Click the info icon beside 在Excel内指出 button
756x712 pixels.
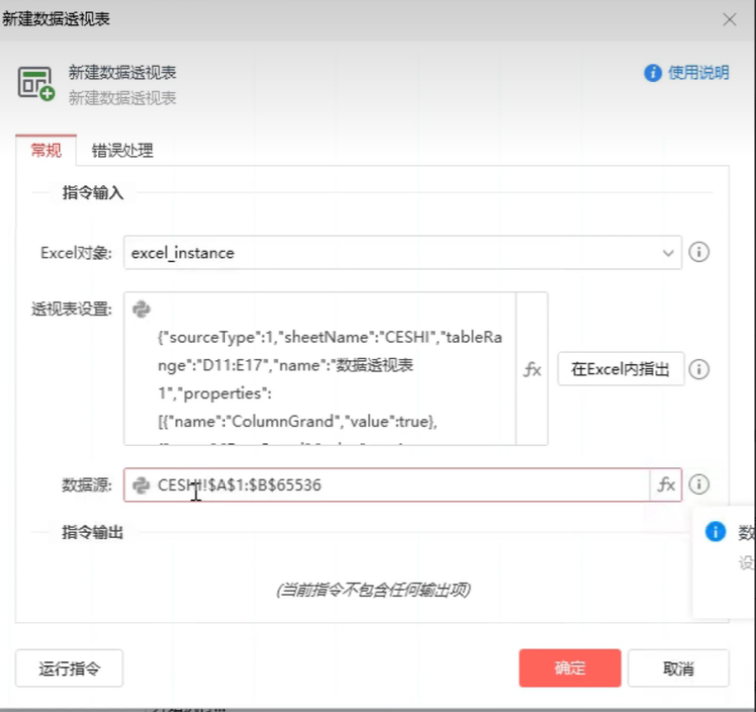(x=699, y=369)
